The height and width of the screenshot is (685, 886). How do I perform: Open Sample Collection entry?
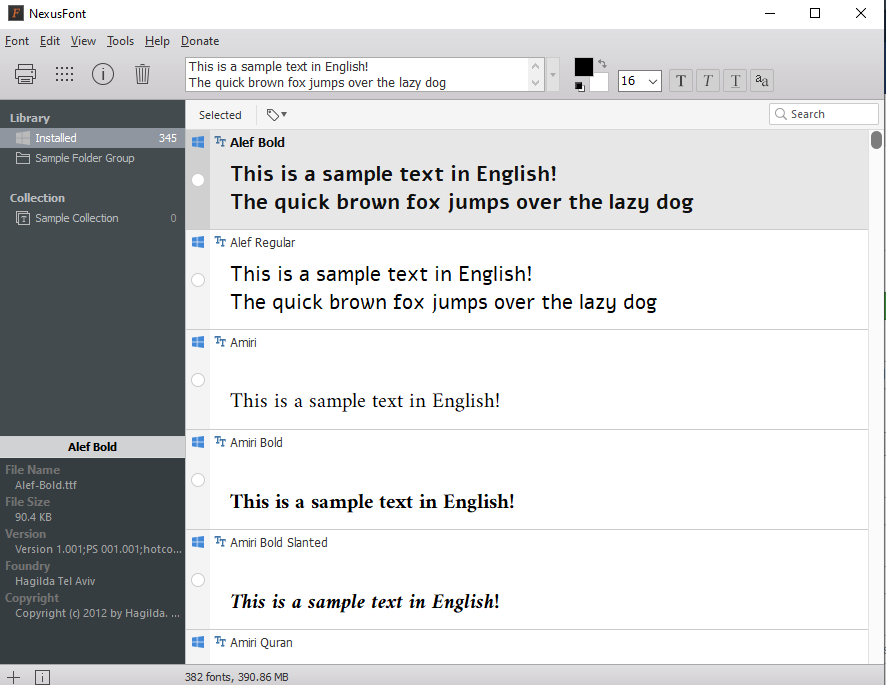(93, 218)
